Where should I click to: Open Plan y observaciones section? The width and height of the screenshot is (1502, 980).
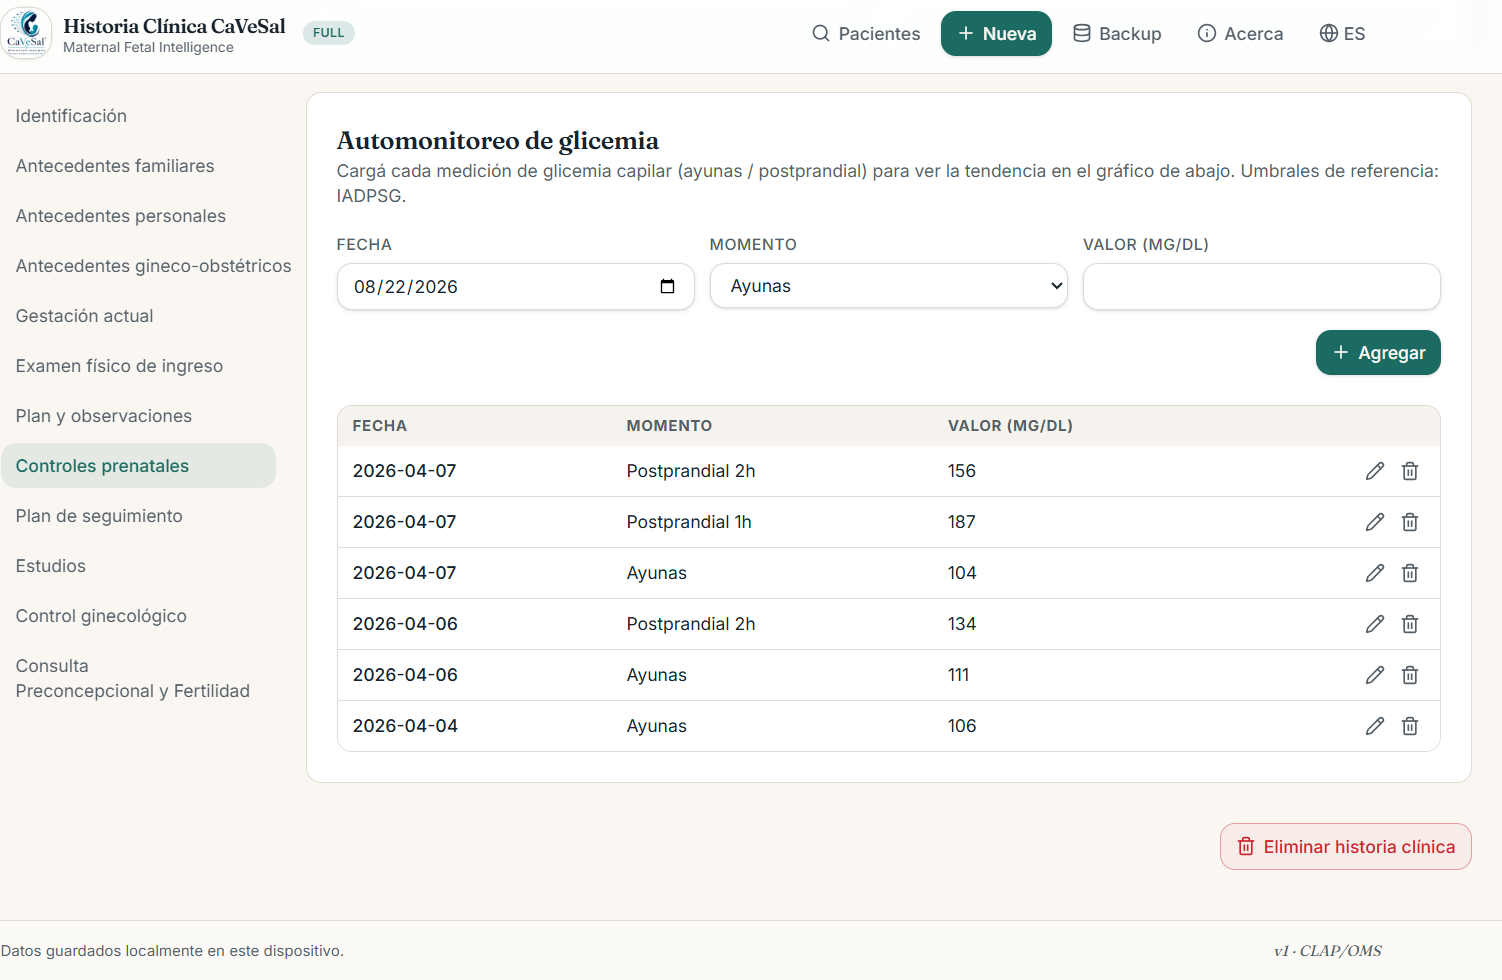coord(138,416)
